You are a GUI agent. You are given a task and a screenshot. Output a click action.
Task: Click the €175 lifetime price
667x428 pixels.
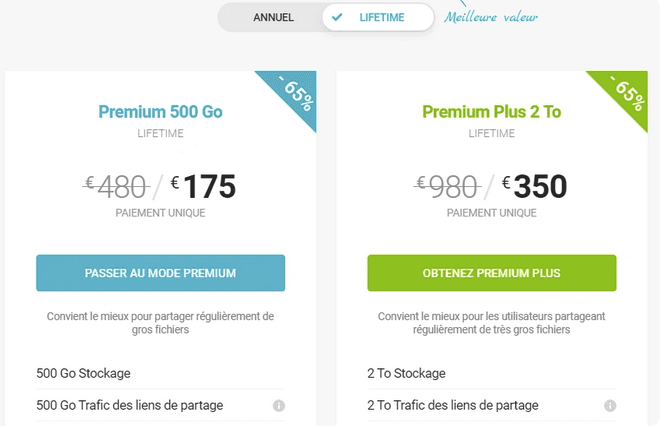point(203,186)
